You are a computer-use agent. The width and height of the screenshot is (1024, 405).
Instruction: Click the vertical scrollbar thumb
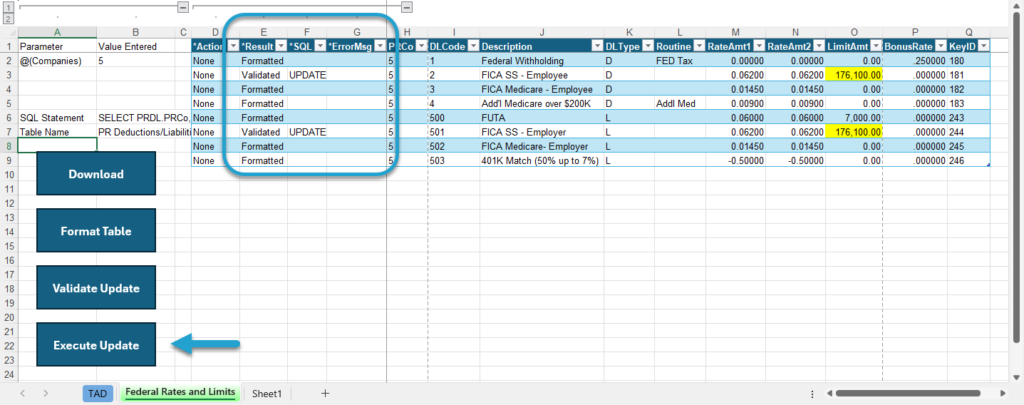click(x=1016, y=176)
